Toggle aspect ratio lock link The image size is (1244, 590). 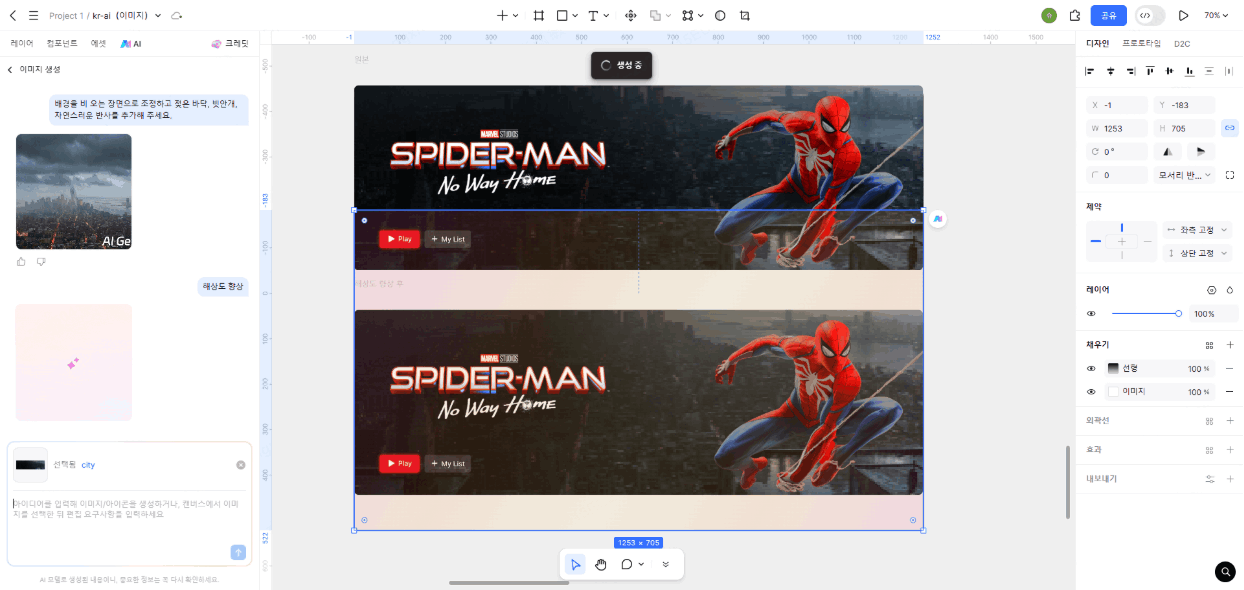[1230, 128]
